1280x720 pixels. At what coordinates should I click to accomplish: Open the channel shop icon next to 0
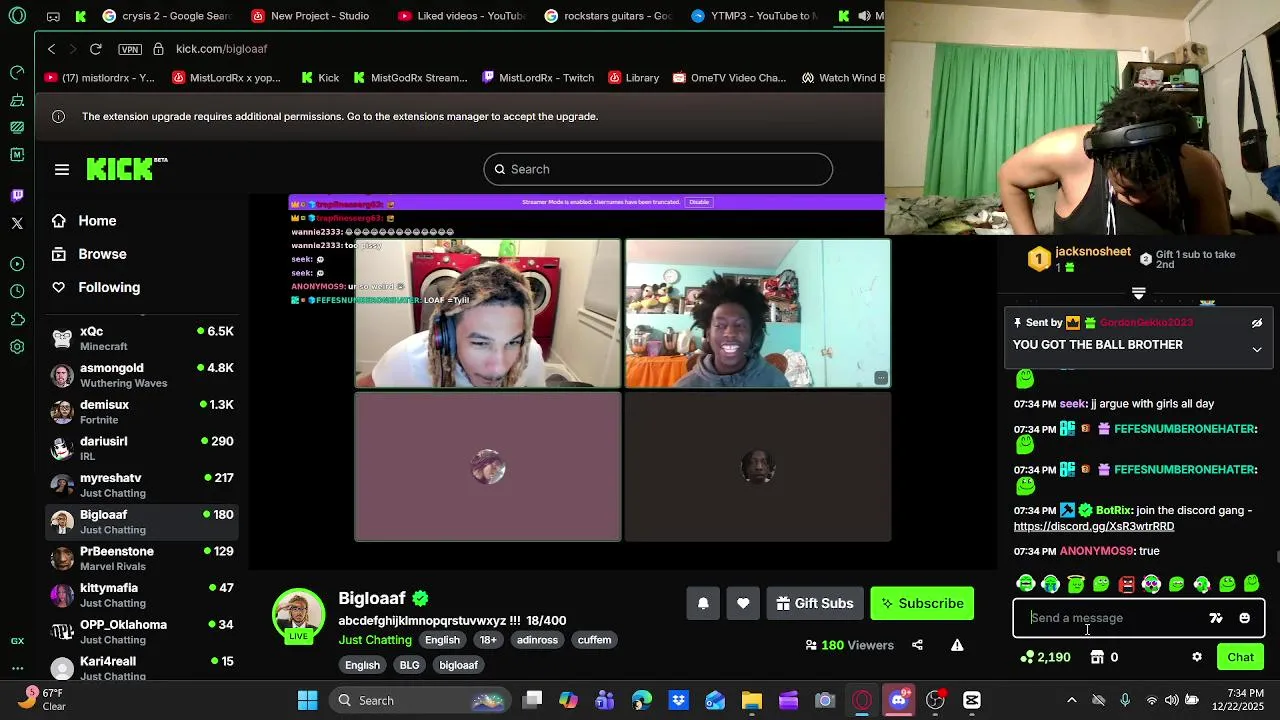tap(1097, 657)
